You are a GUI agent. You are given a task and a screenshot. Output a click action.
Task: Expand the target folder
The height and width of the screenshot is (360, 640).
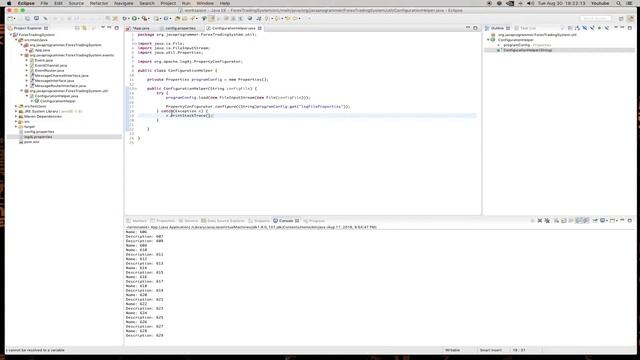coord(16,127)
